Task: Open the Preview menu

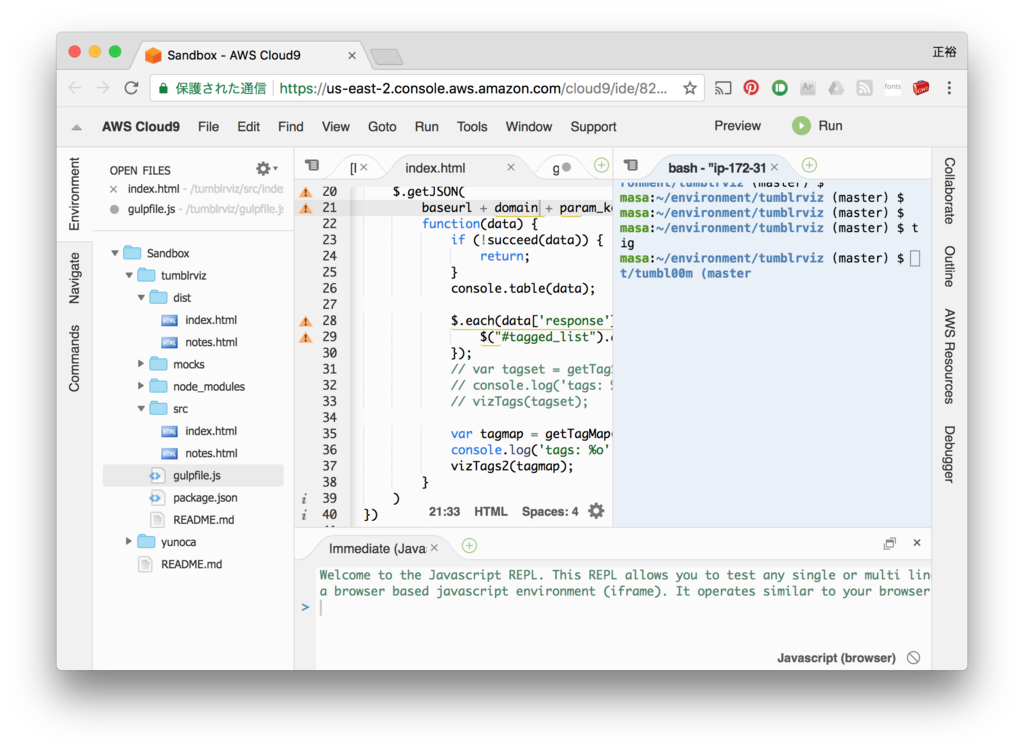Action: (x=737, y=126)
